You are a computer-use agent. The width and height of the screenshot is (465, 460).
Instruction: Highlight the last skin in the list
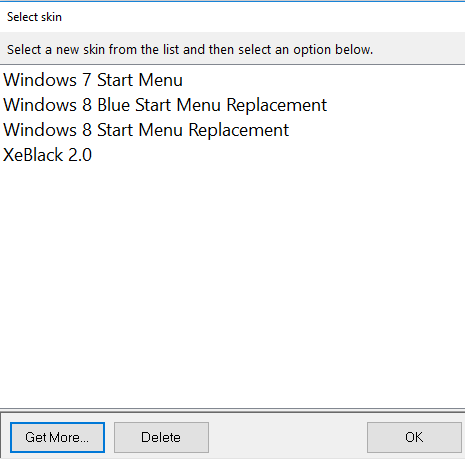coord(47,155)
